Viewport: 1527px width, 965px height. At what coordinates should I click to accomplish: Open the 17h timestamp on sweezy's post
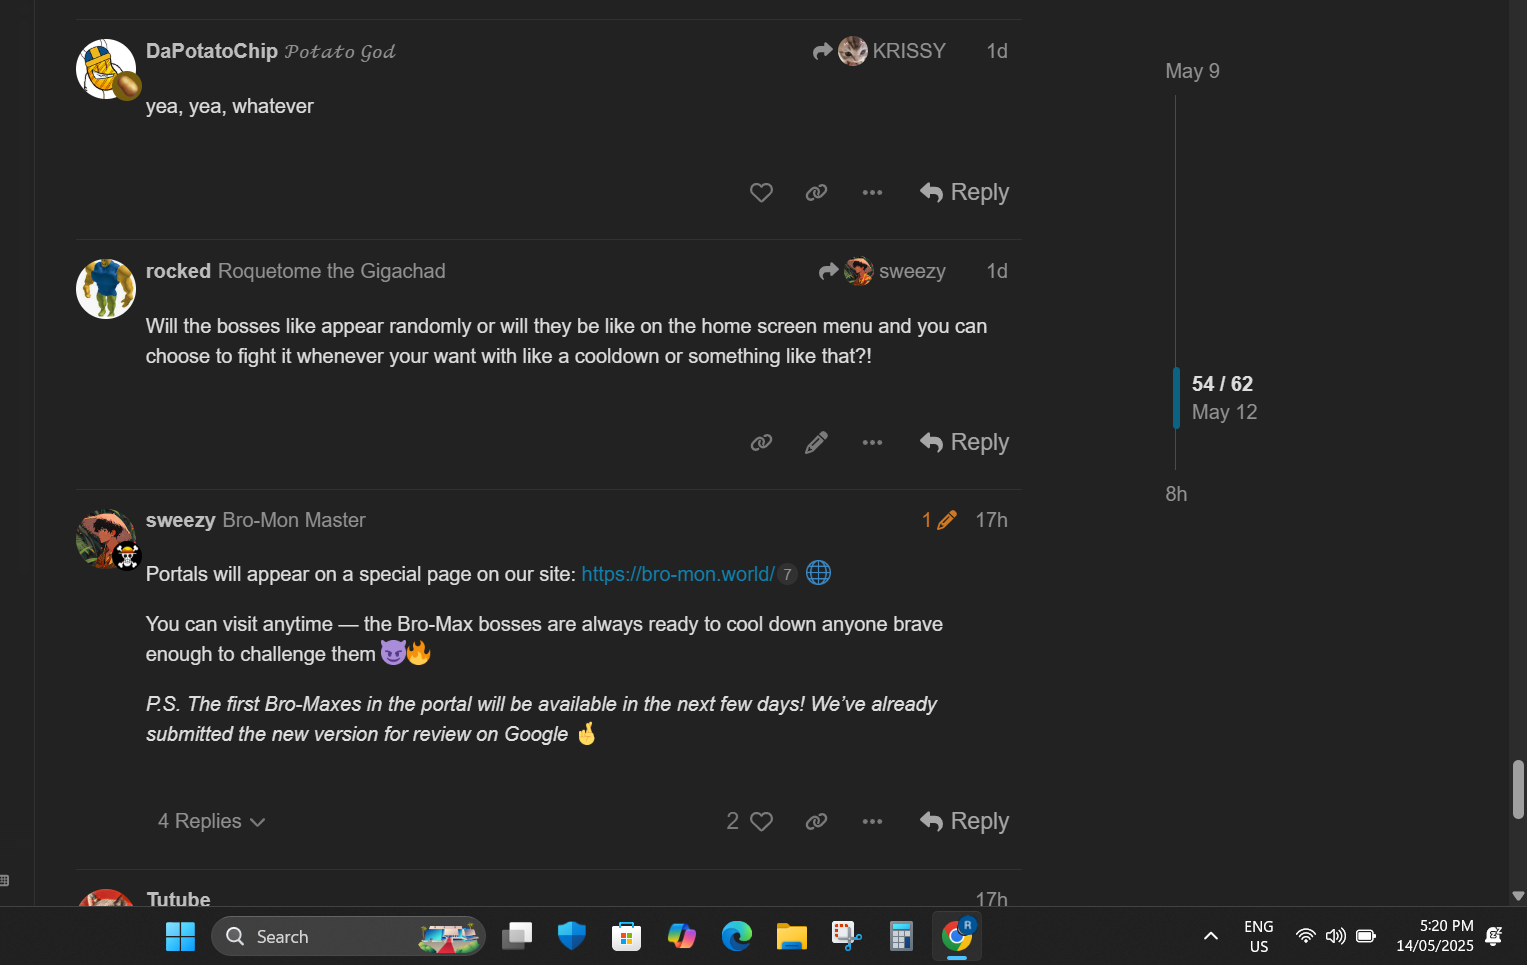pyautogui.click(x=991, y=520)
